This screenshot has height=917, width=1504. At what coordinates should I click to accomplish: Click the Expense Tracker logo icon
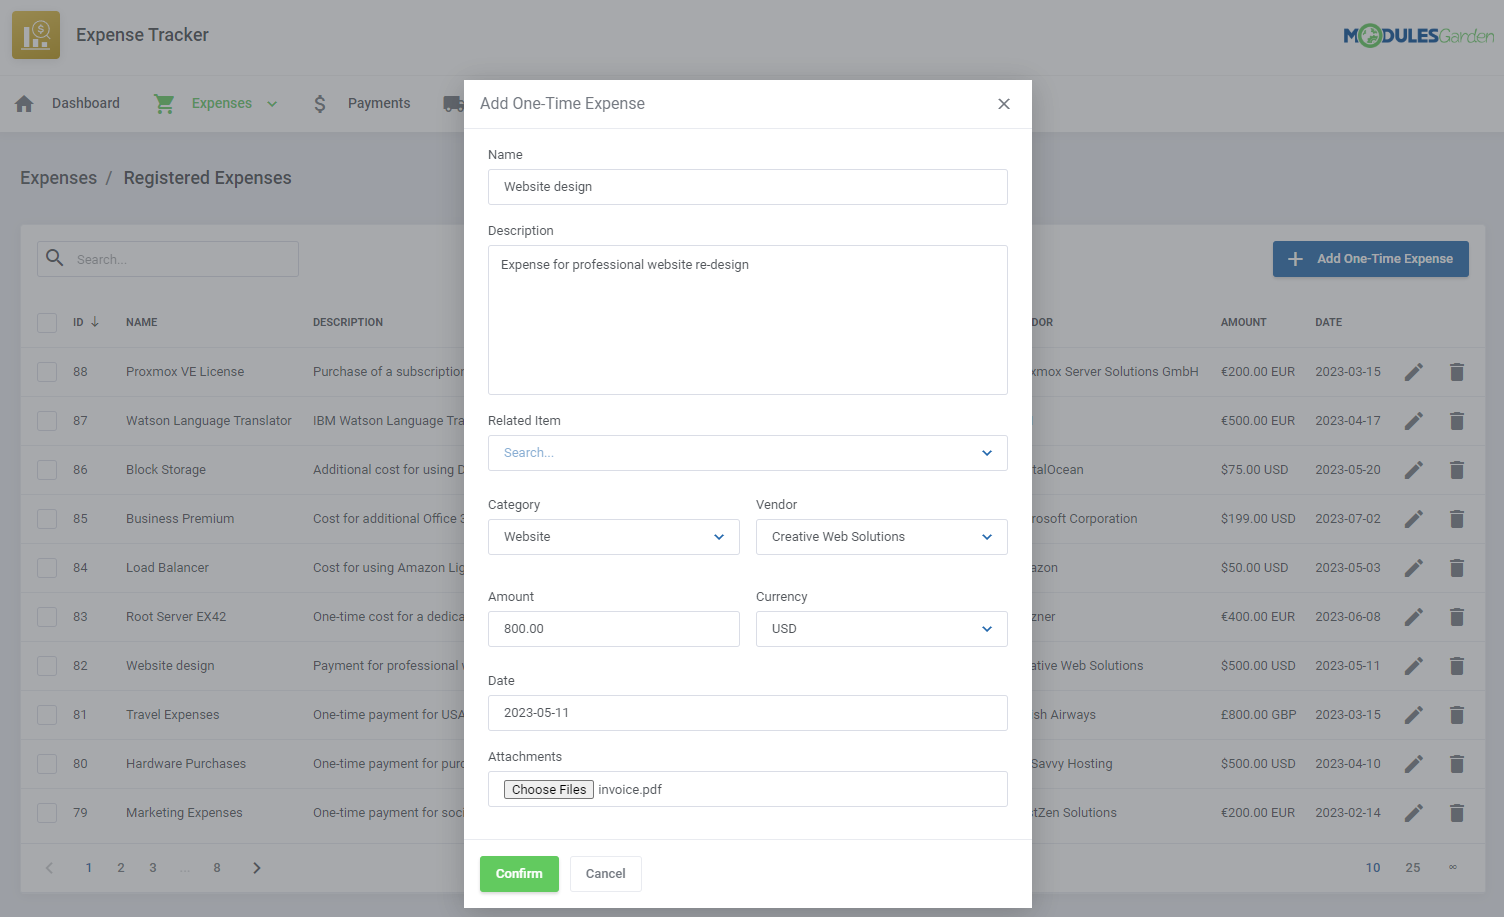(36, 35)
